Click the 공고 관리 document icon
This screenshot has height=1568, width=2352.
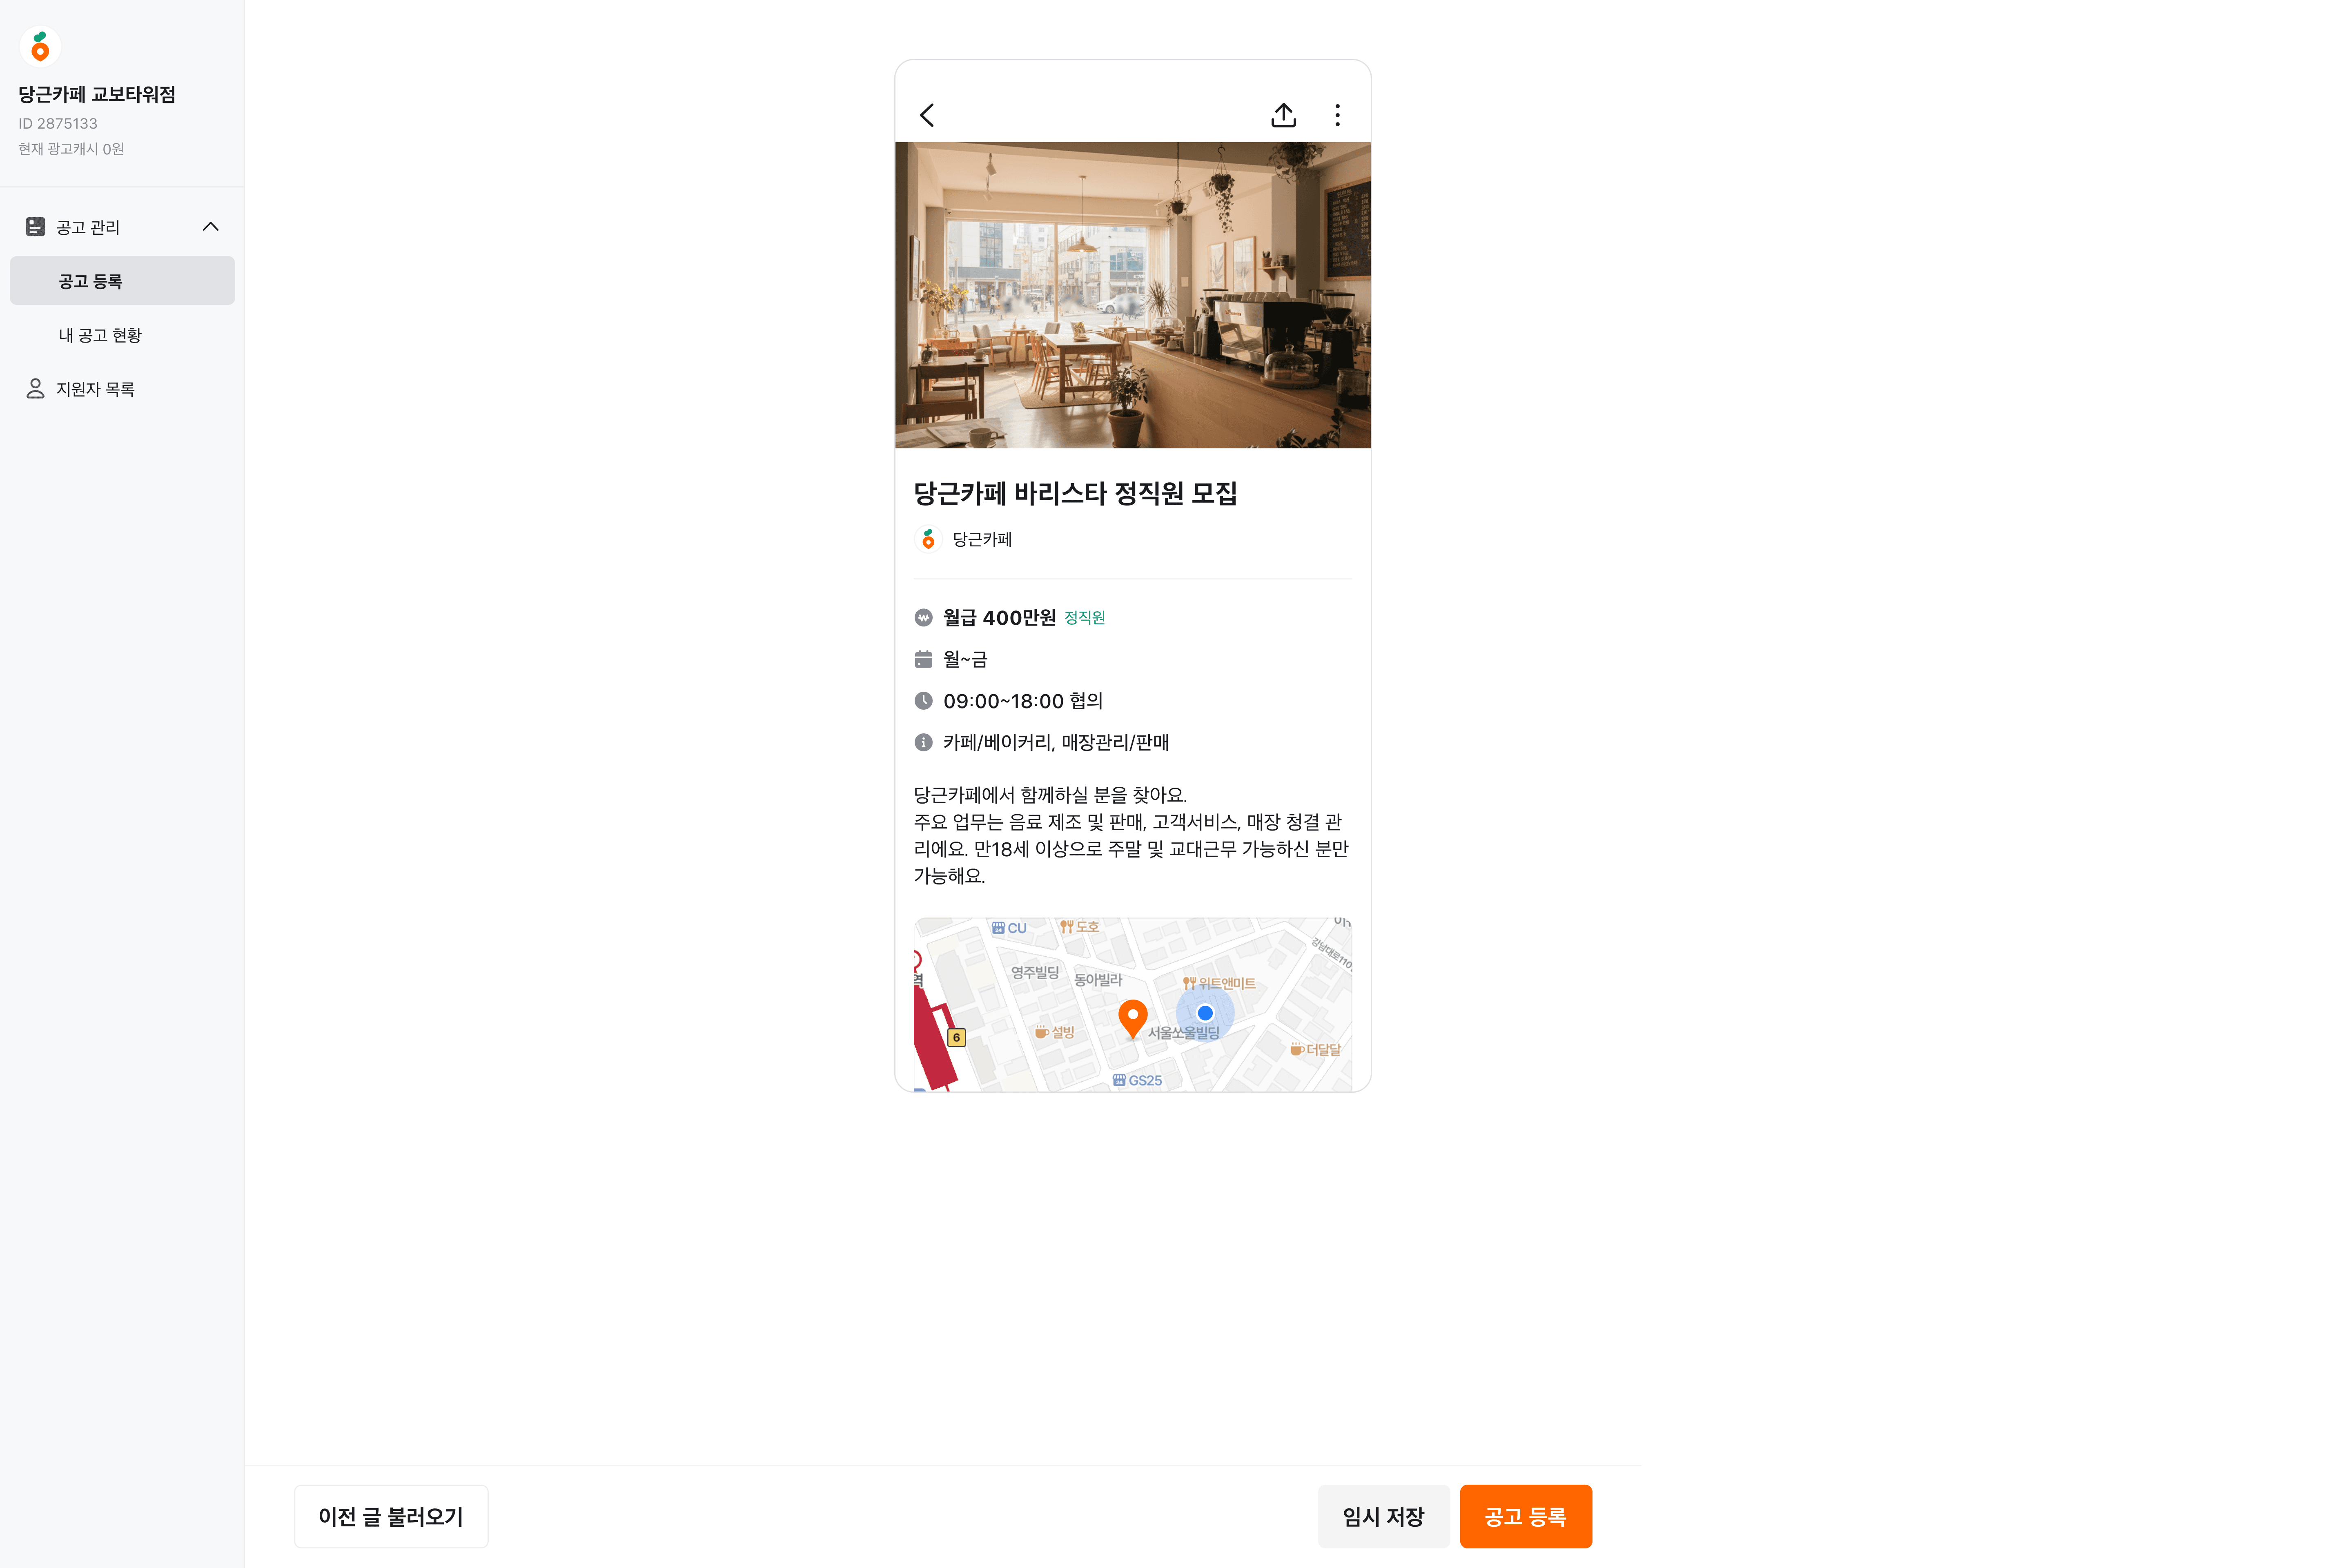pyautogui.click(x=35, y=227)
